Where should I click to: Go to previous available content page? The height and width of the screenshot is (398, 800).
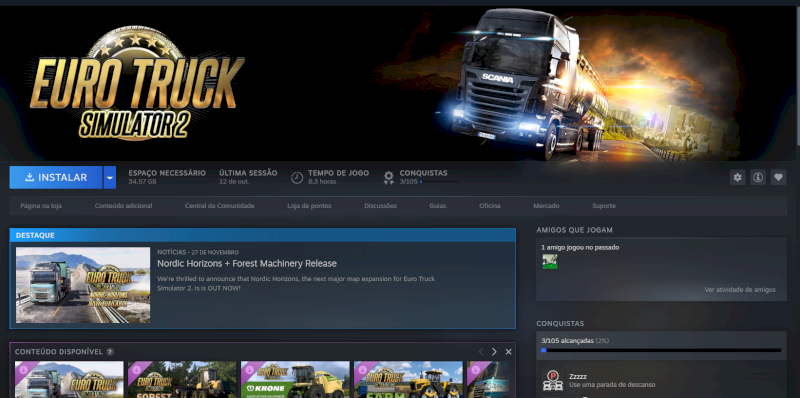481,352
